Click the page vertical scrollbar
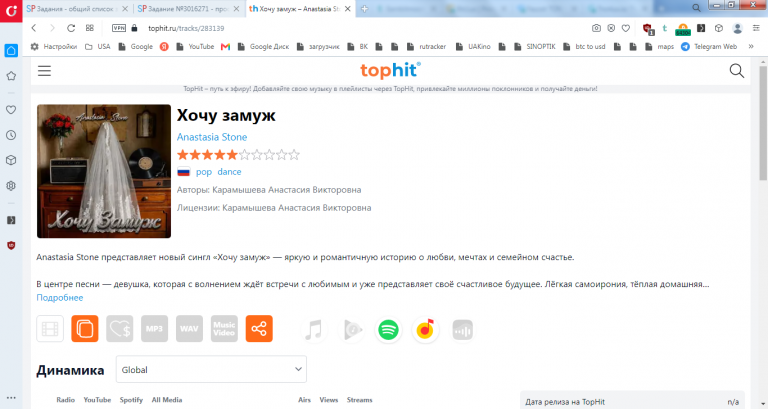 coord(763,122)
